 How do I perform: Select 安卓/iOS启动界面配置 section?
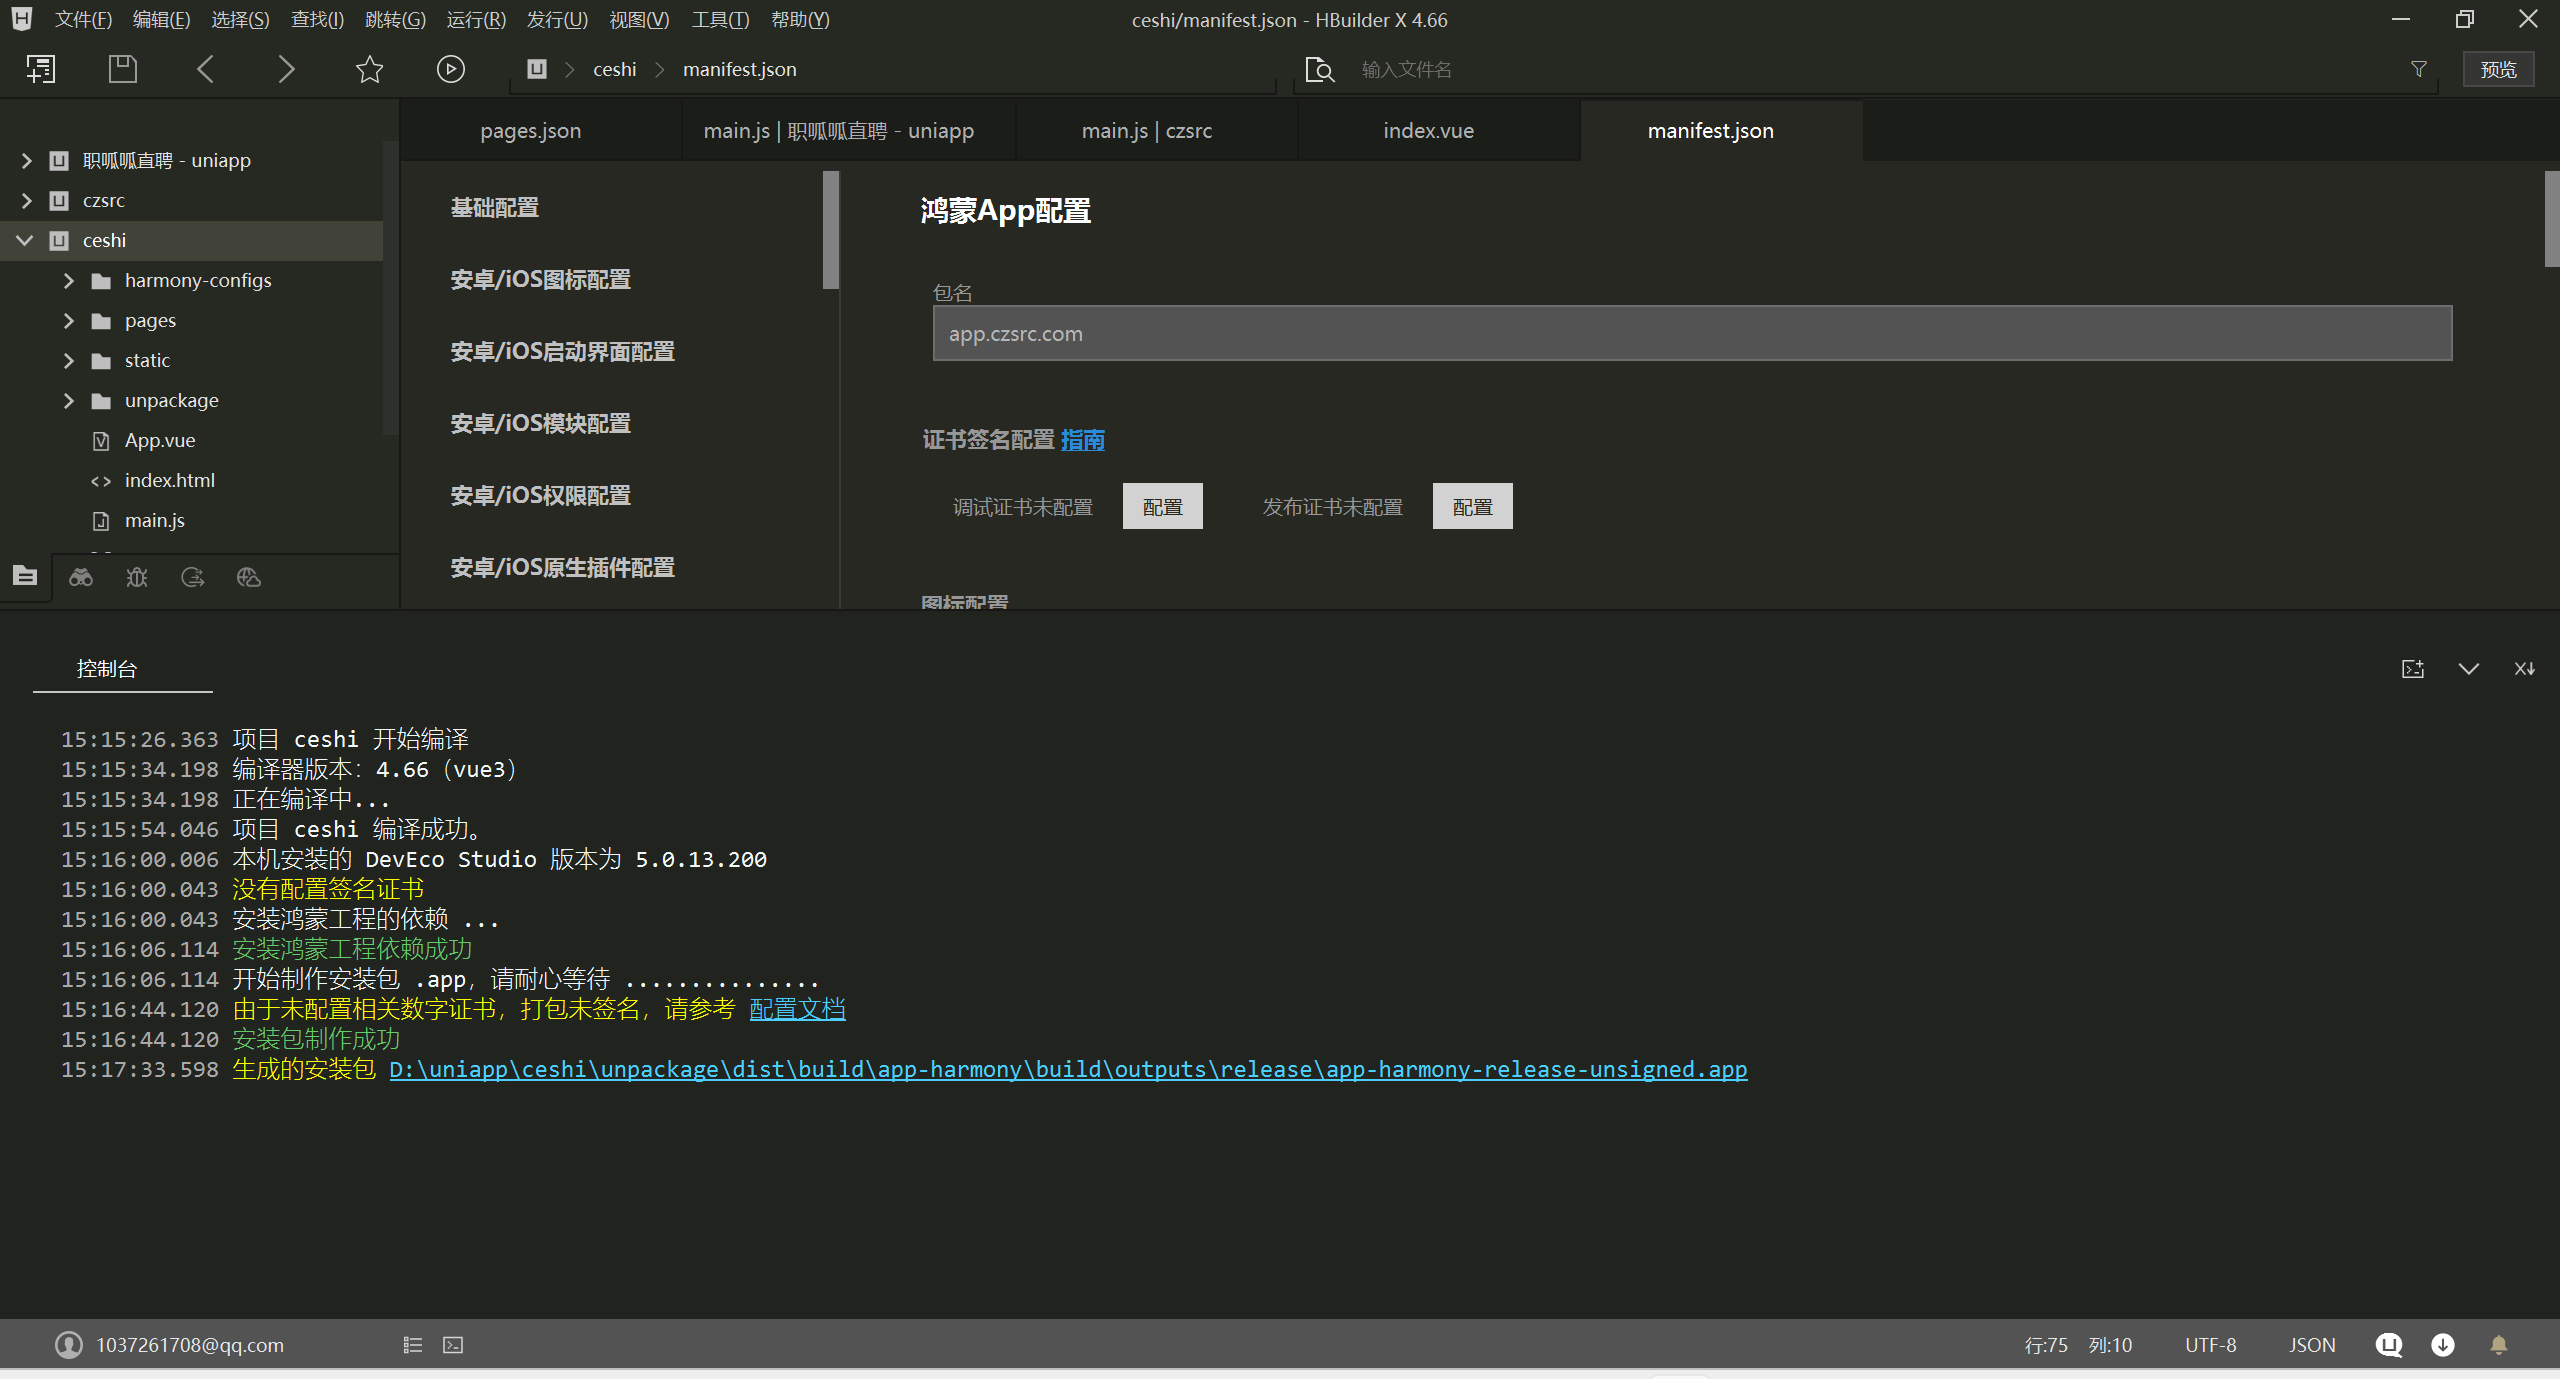562,352
